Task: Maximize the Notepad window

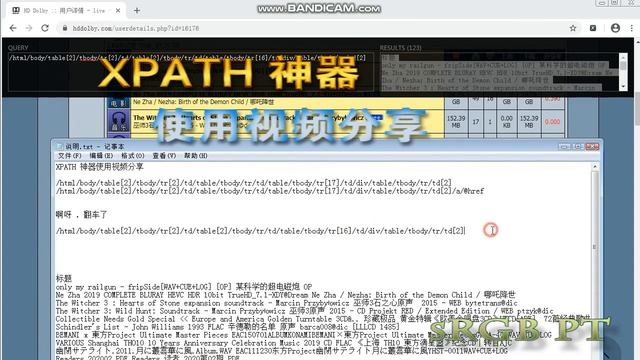Action: click(578, 146)
